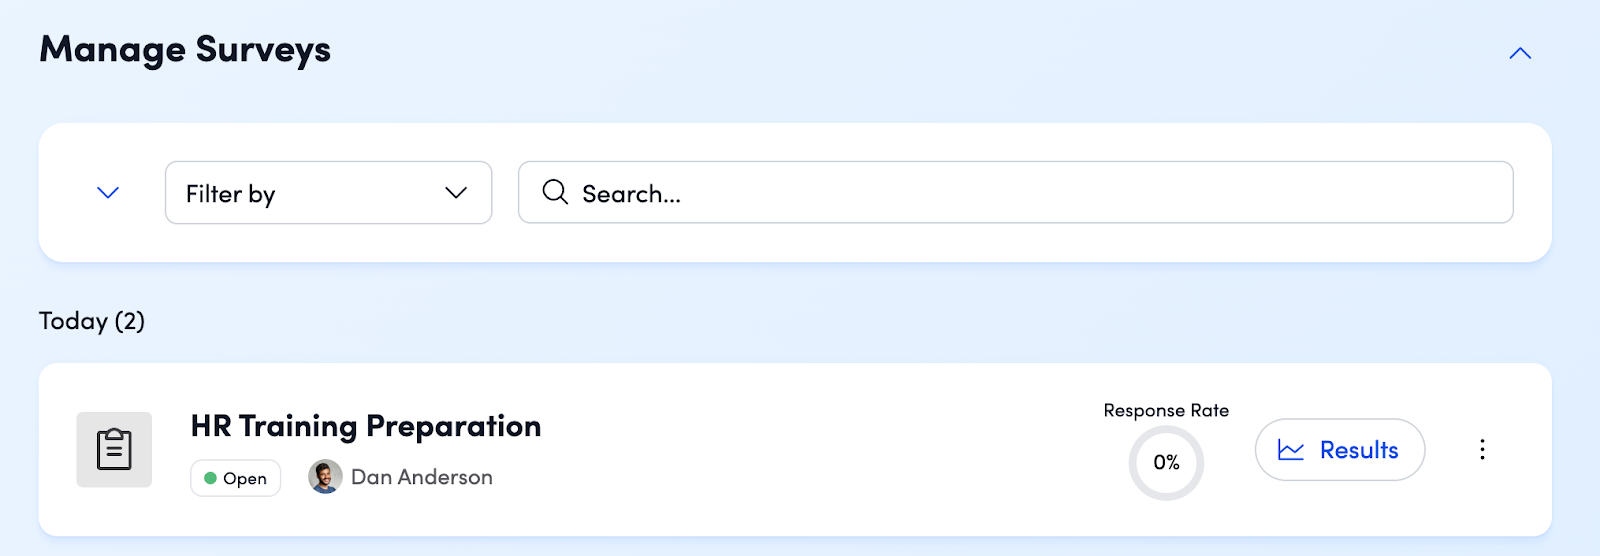Click the Response Rate label
The width and height of the screenshot is (1600, 556).
(1166, 411)
